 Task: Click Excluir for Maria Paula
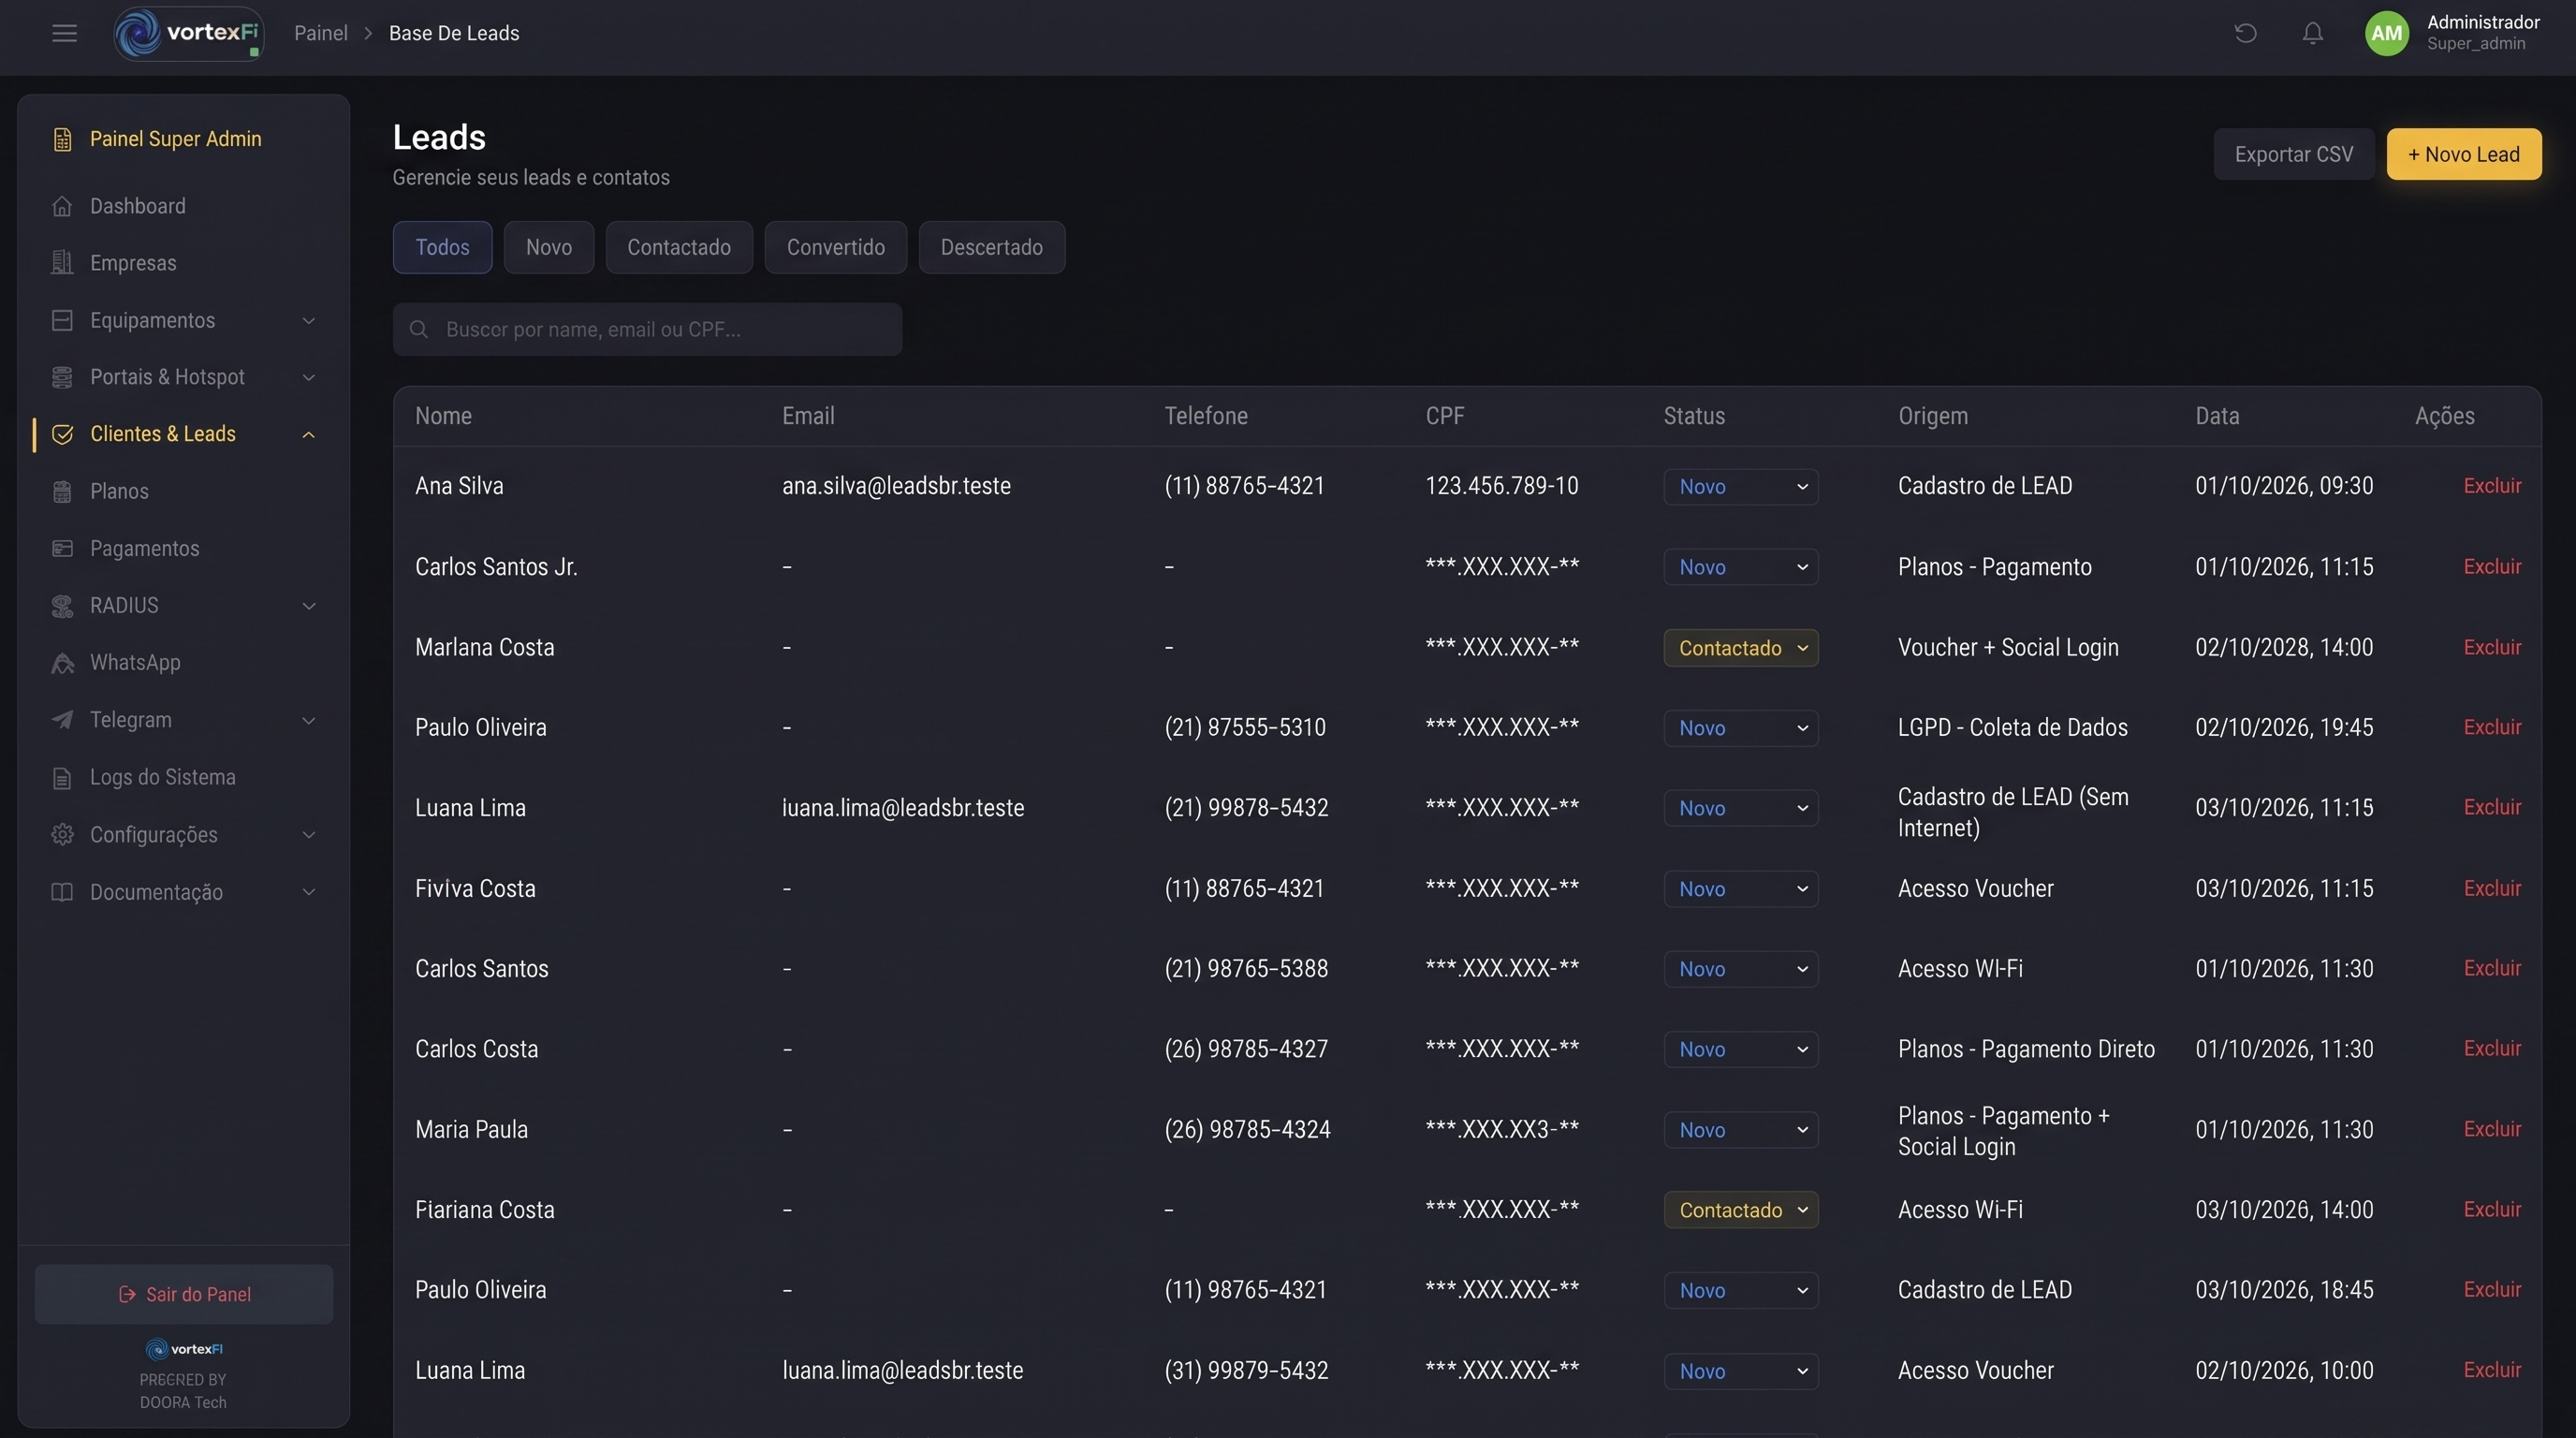pyautogui.click(x=2492, y=1129)
